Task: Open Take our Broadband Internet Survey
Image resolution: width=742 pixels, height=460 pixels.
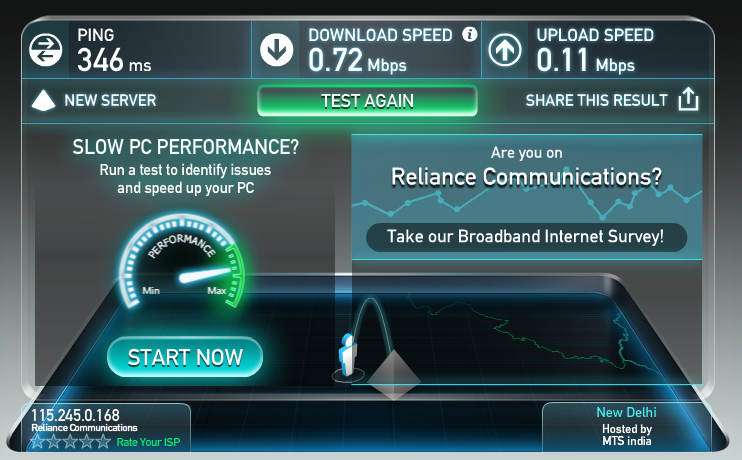Action: coord(526,237)
